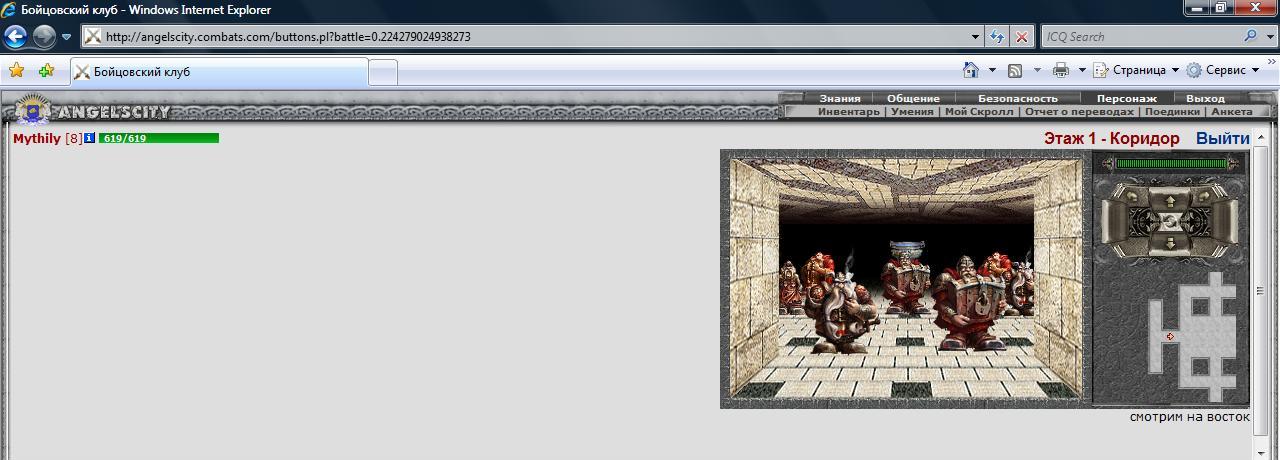
Task: Expand the Print dropdown arrow
Action: [x=1082, y=70]
